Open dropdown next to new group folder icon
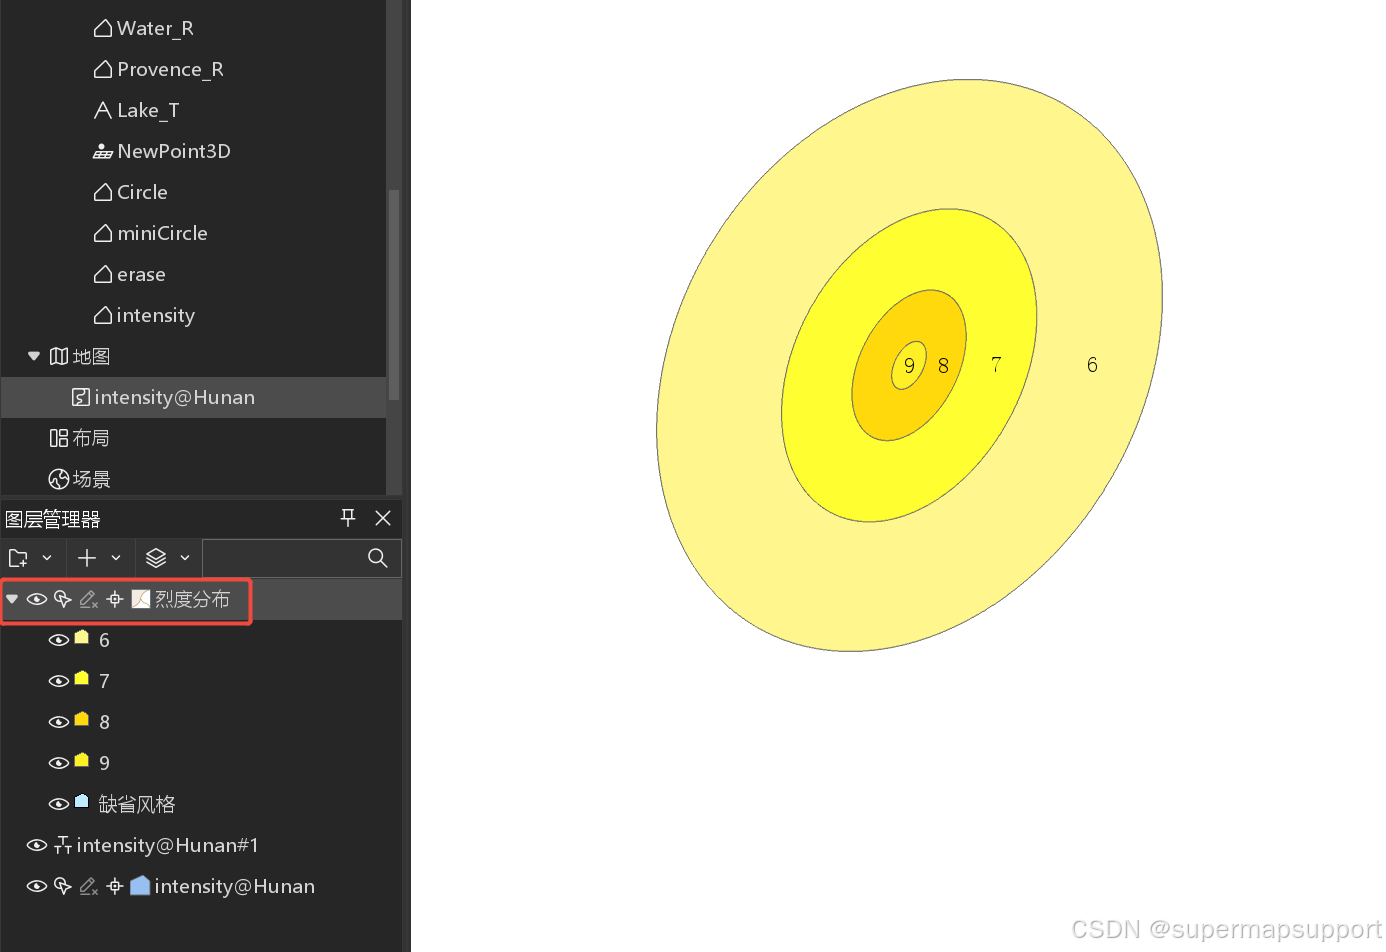Screen dimensions: 1386x952 [47, 558]
